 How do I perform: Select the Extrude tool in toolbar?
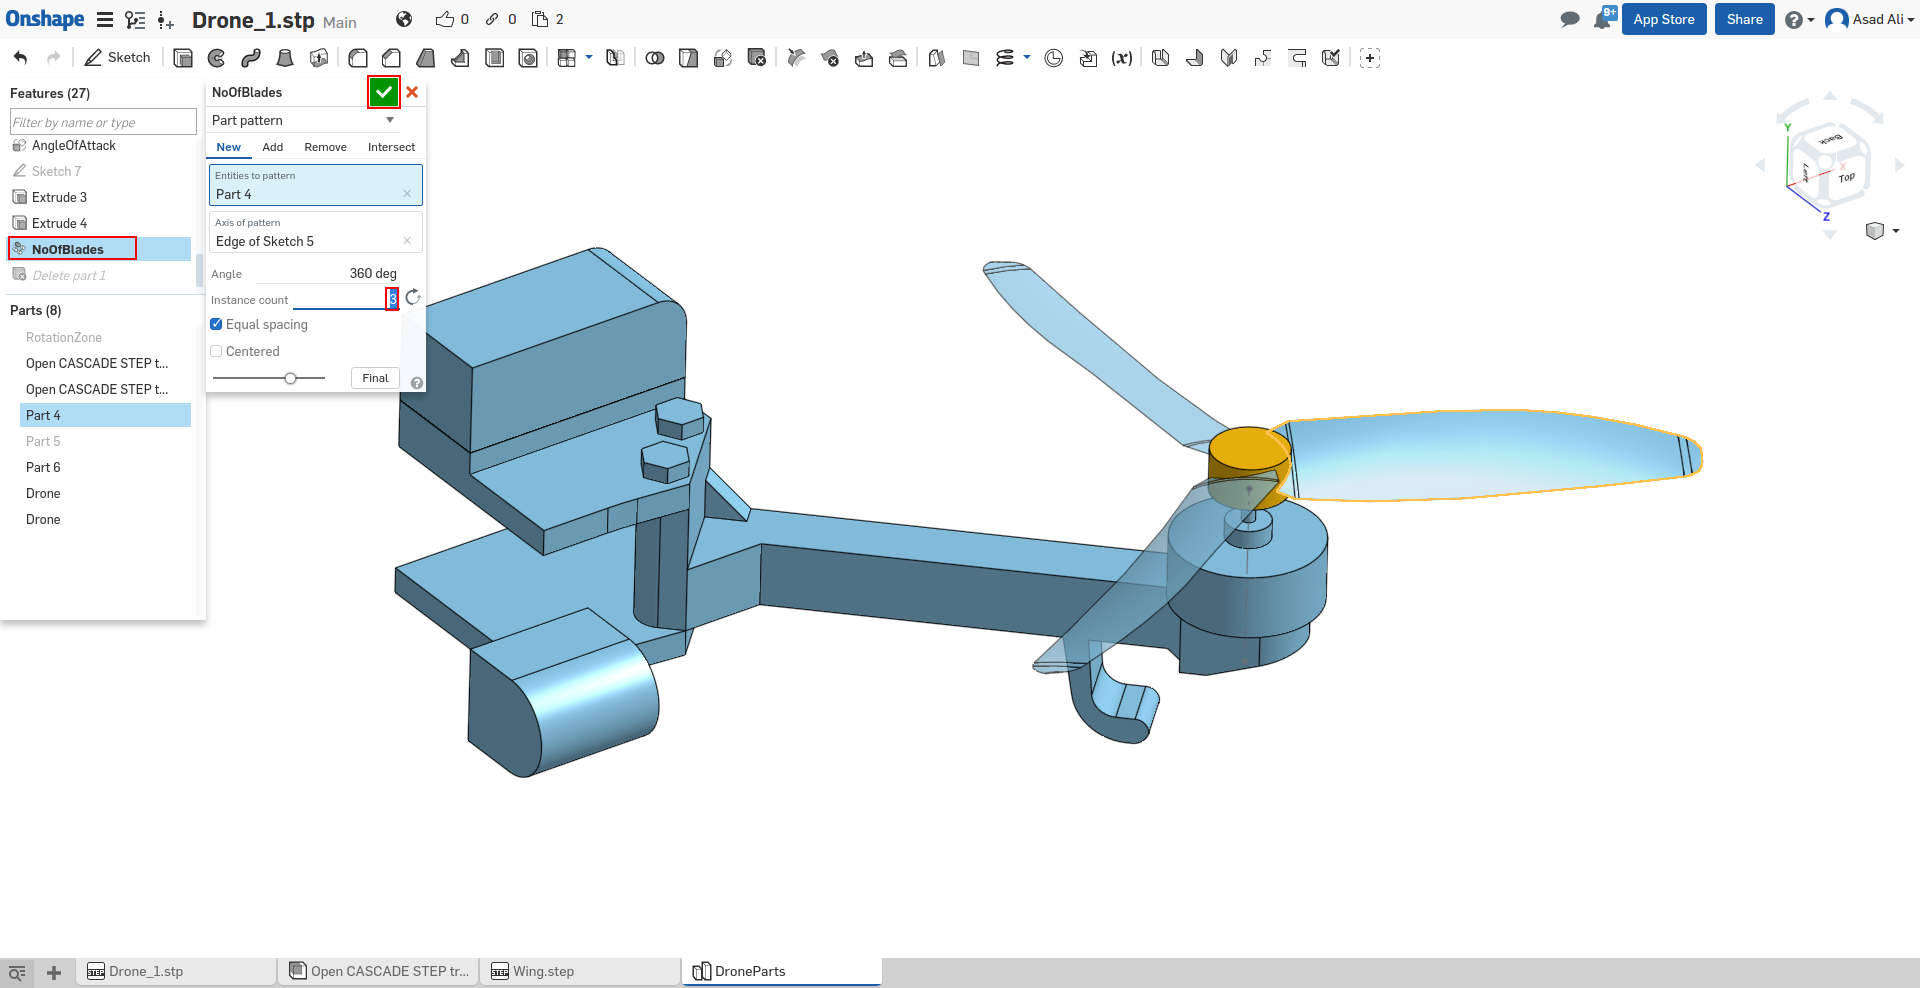183,58
